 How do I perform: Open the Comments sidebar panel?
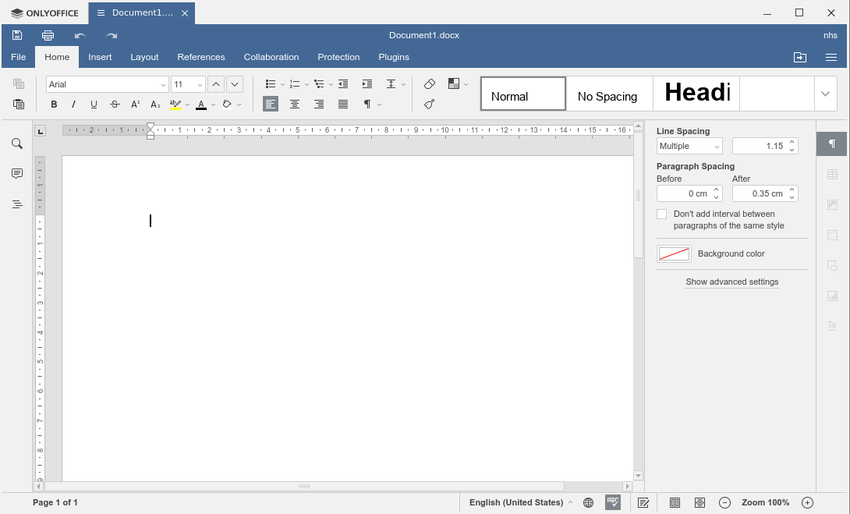[17, 174]
